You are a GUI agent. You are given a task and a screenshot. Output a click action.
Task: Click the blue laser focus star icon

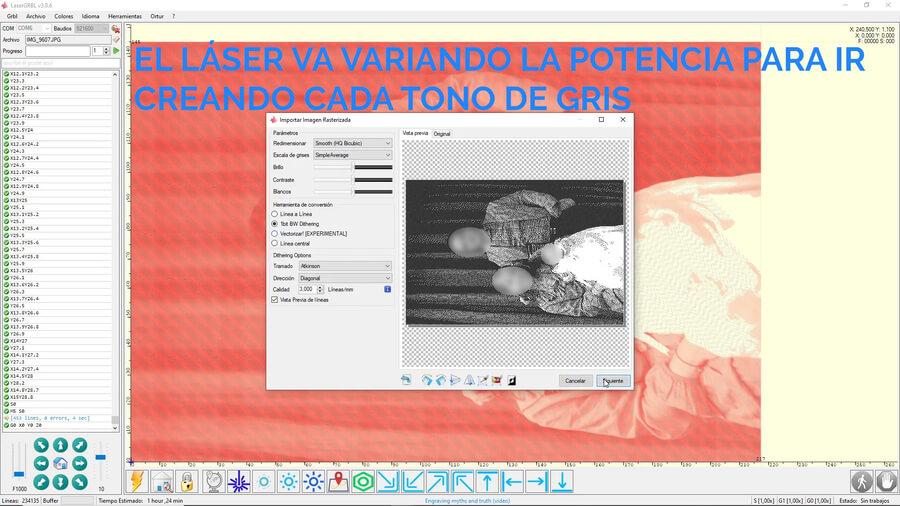[x=238, y=481]
